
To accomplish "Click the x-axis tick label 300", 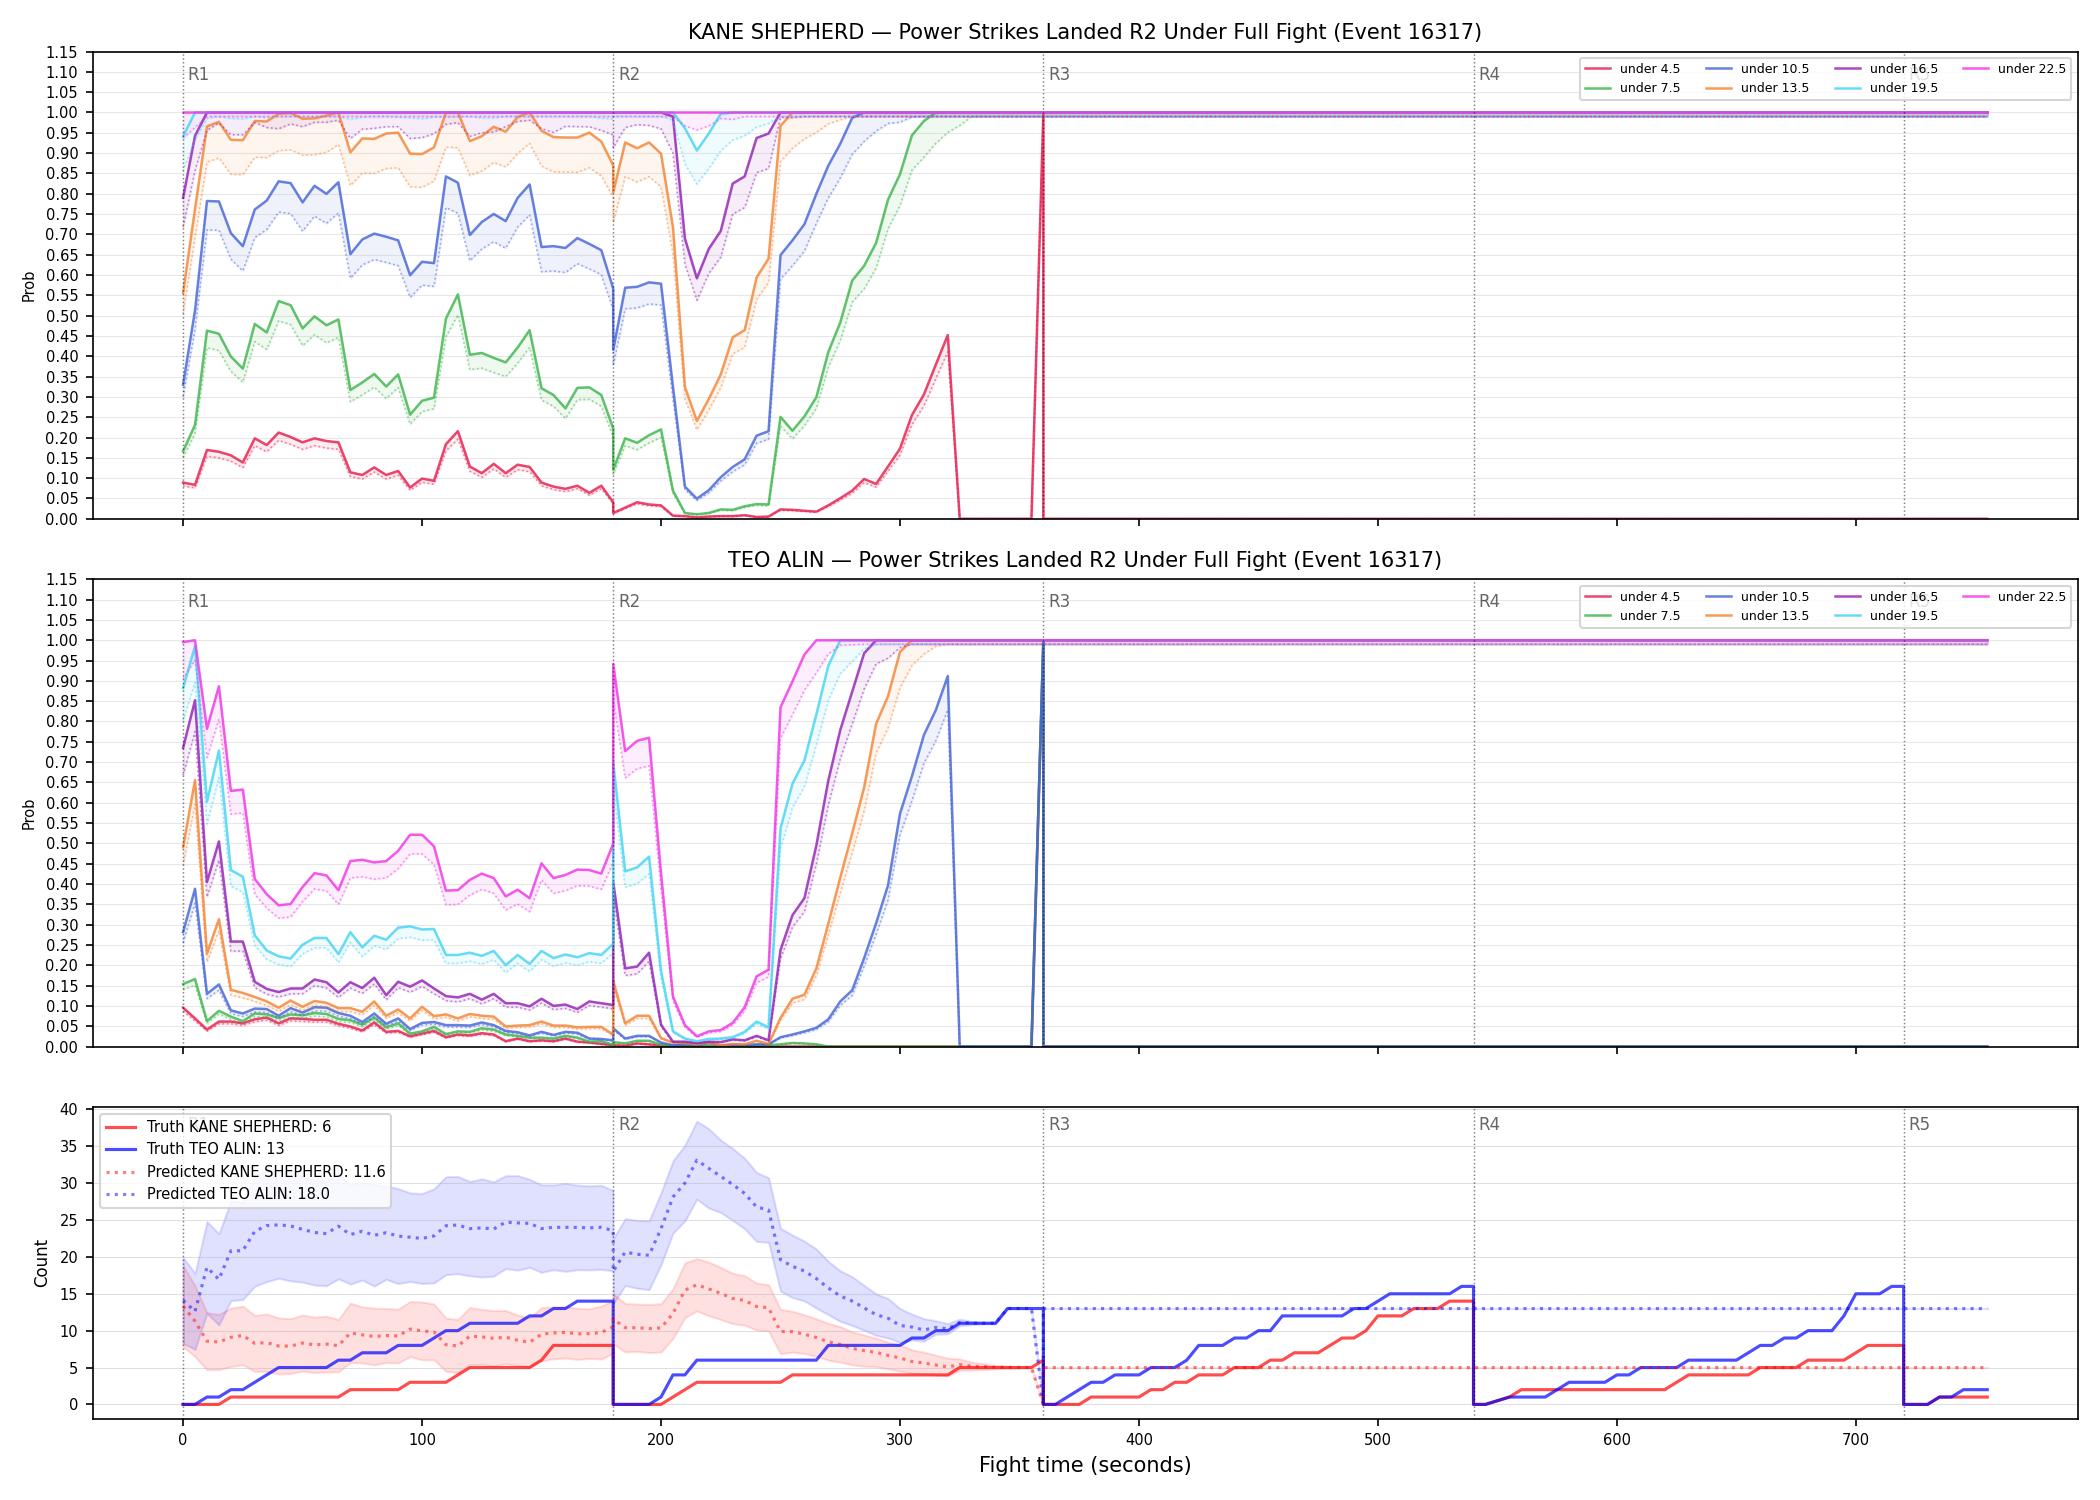I will (900, 1440).
